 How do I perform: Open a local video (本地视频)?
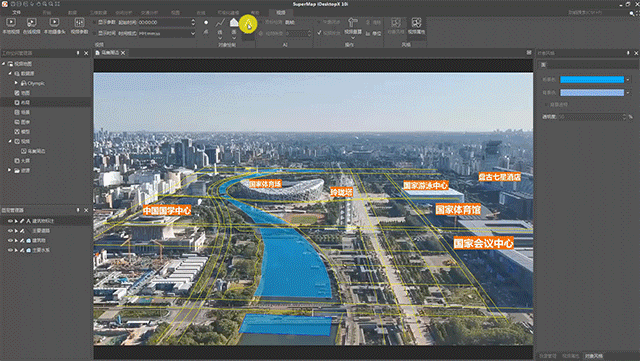pos(11,25)
